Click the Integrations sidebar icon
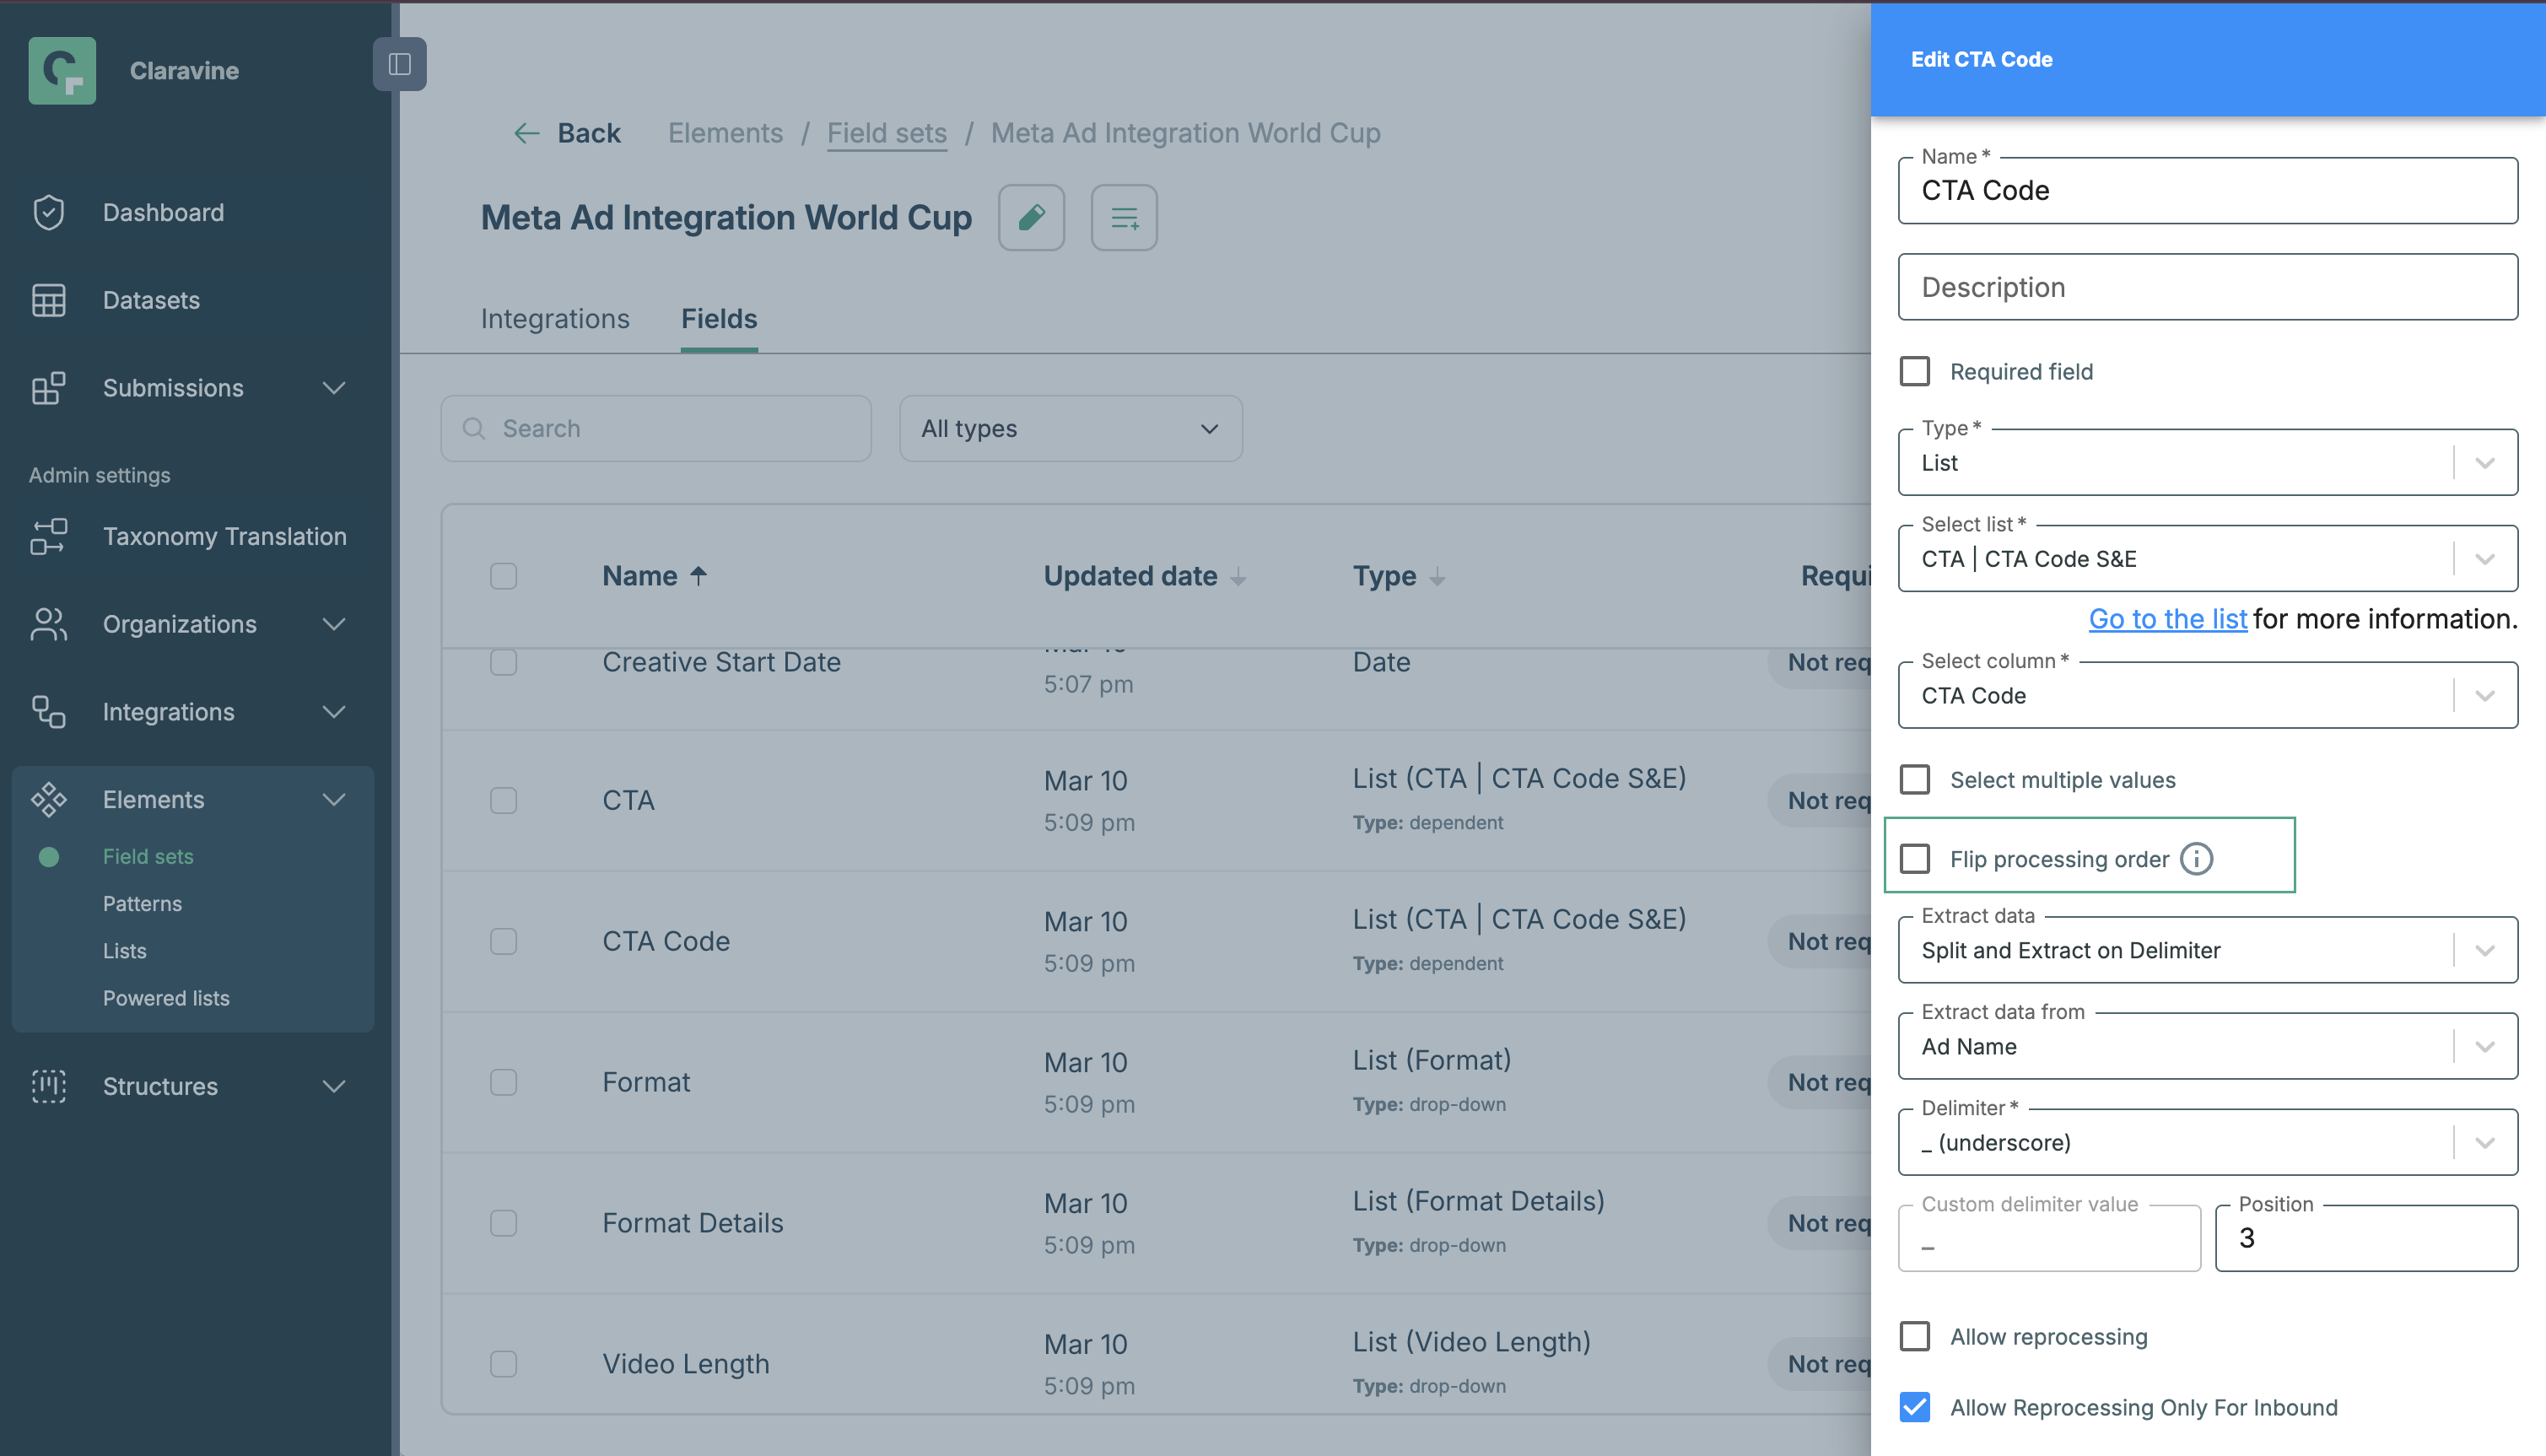2546x1456 pixels. [48, 712]
